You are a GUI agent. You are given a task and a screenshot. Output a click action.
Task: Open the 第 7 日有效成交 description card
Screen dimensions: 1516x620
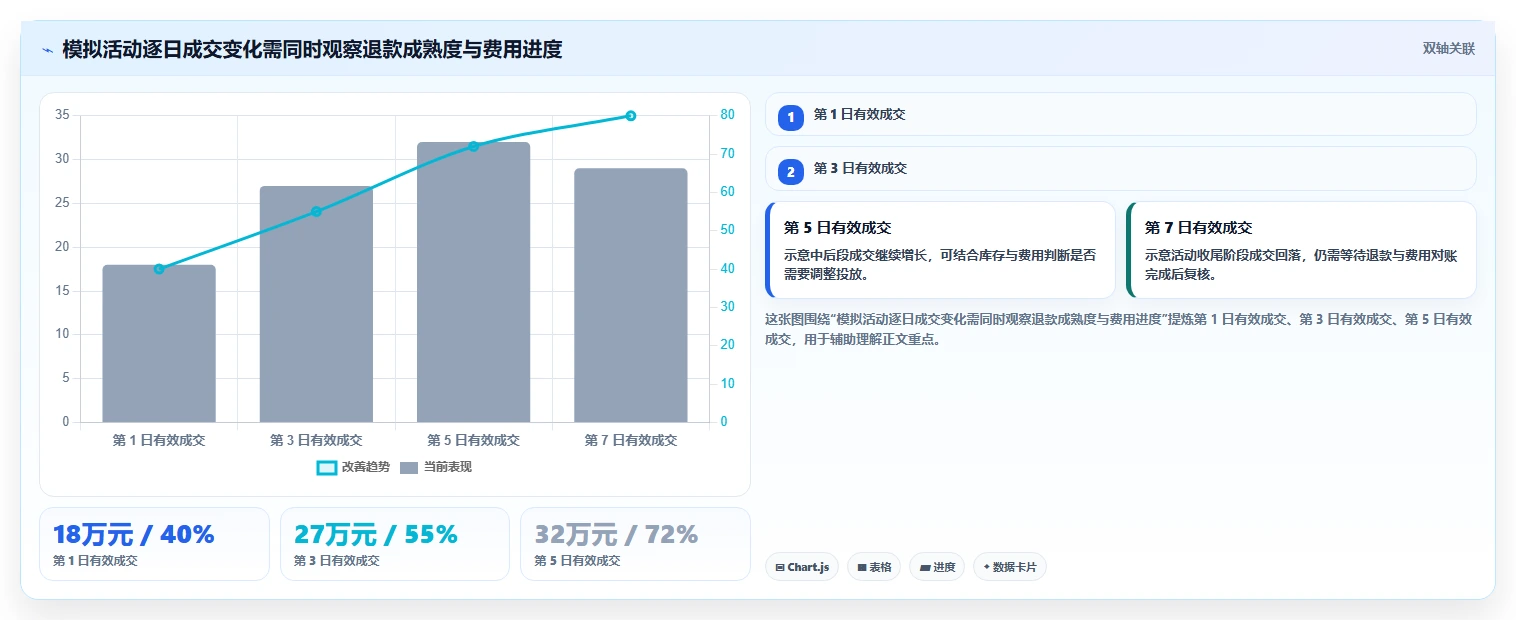1301,250
